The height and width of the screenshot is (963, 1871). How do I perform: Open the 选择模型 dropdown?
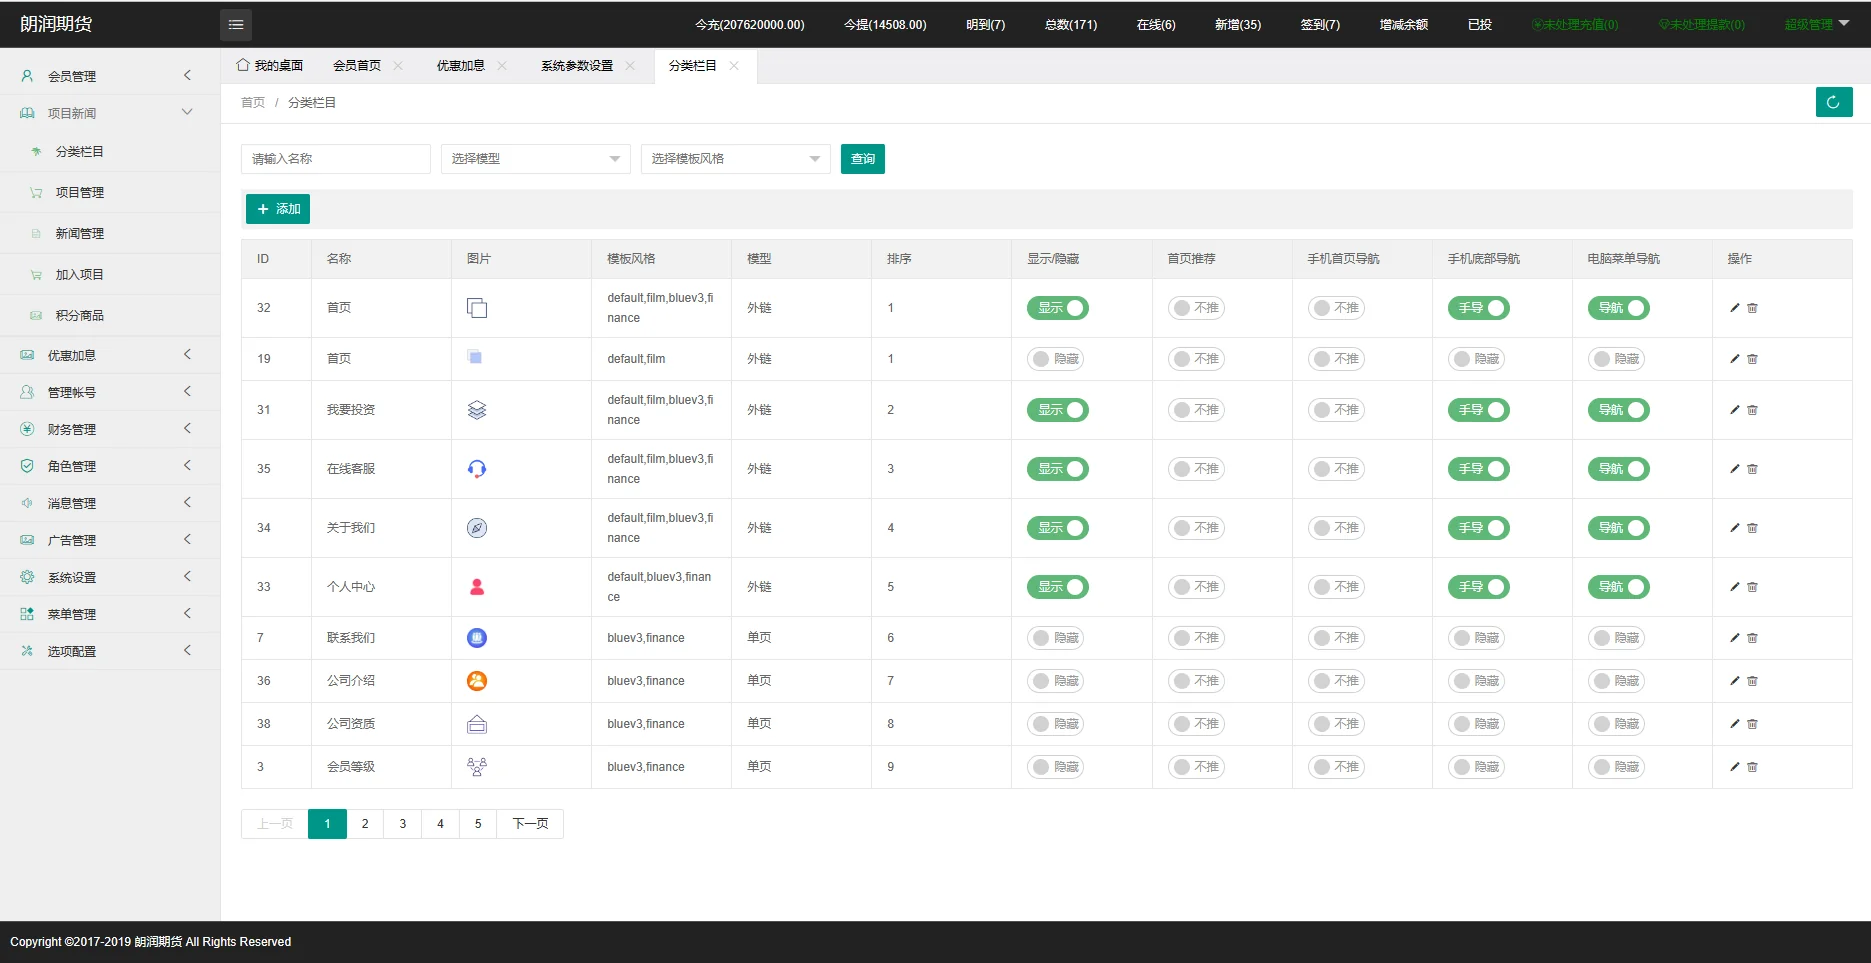point(535,159)
